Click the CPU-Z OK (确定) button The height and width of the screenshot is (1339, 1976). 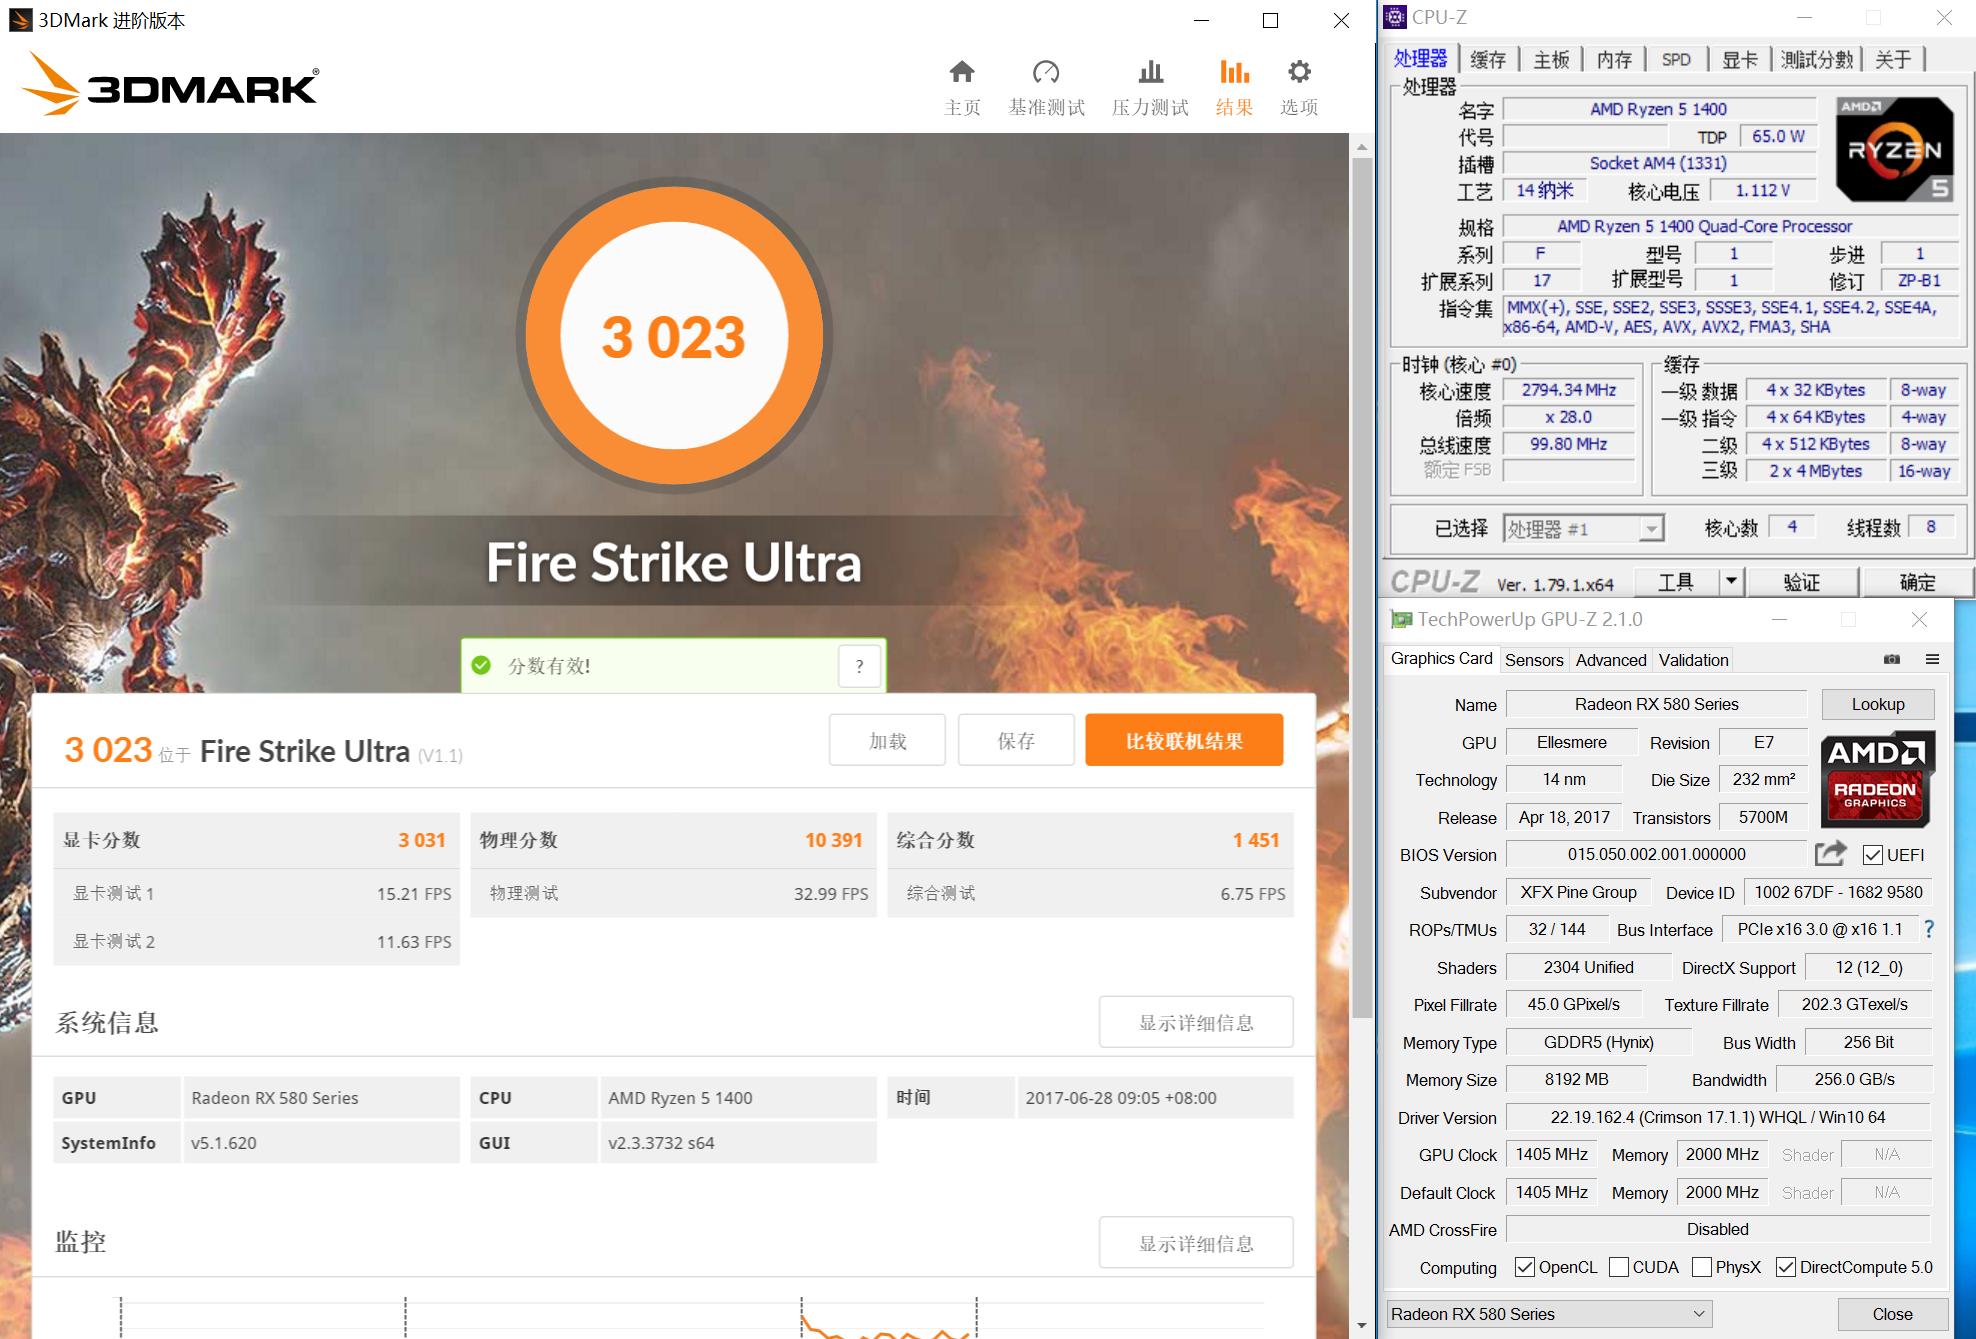1917,582
